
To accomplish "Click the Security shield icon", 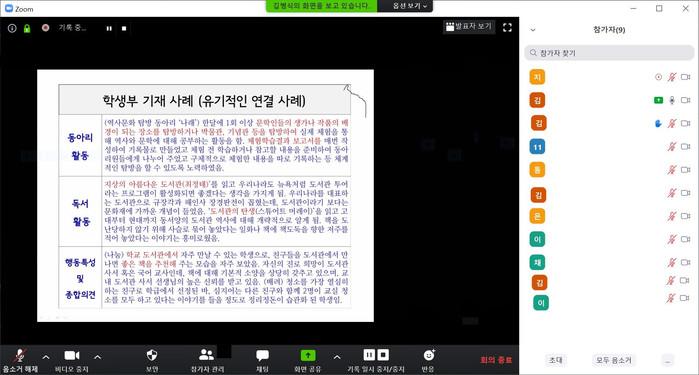I will click(x=152, y=355).
